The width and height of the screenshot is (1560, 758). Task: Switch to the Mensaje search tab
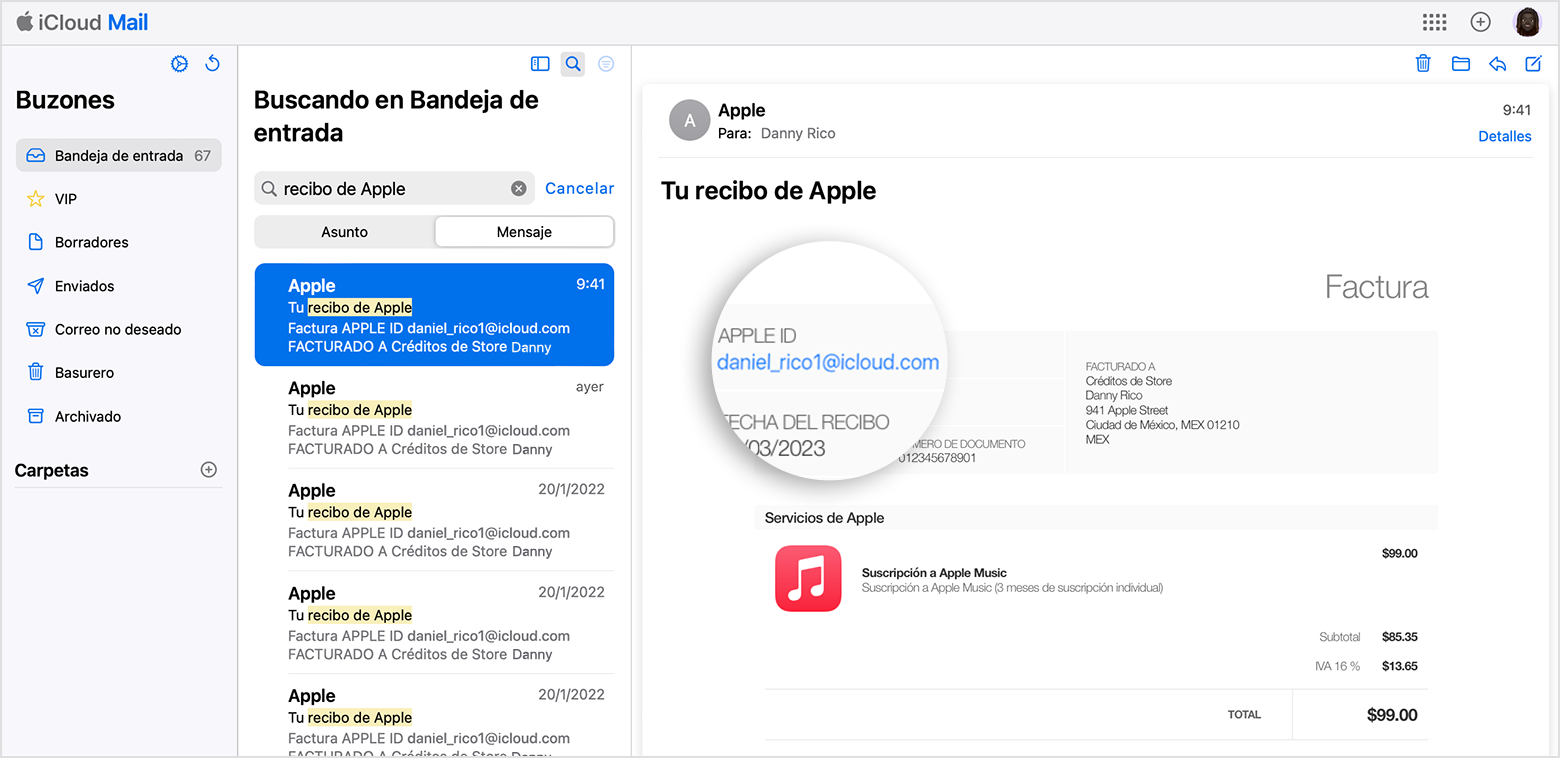click(524, 232)
